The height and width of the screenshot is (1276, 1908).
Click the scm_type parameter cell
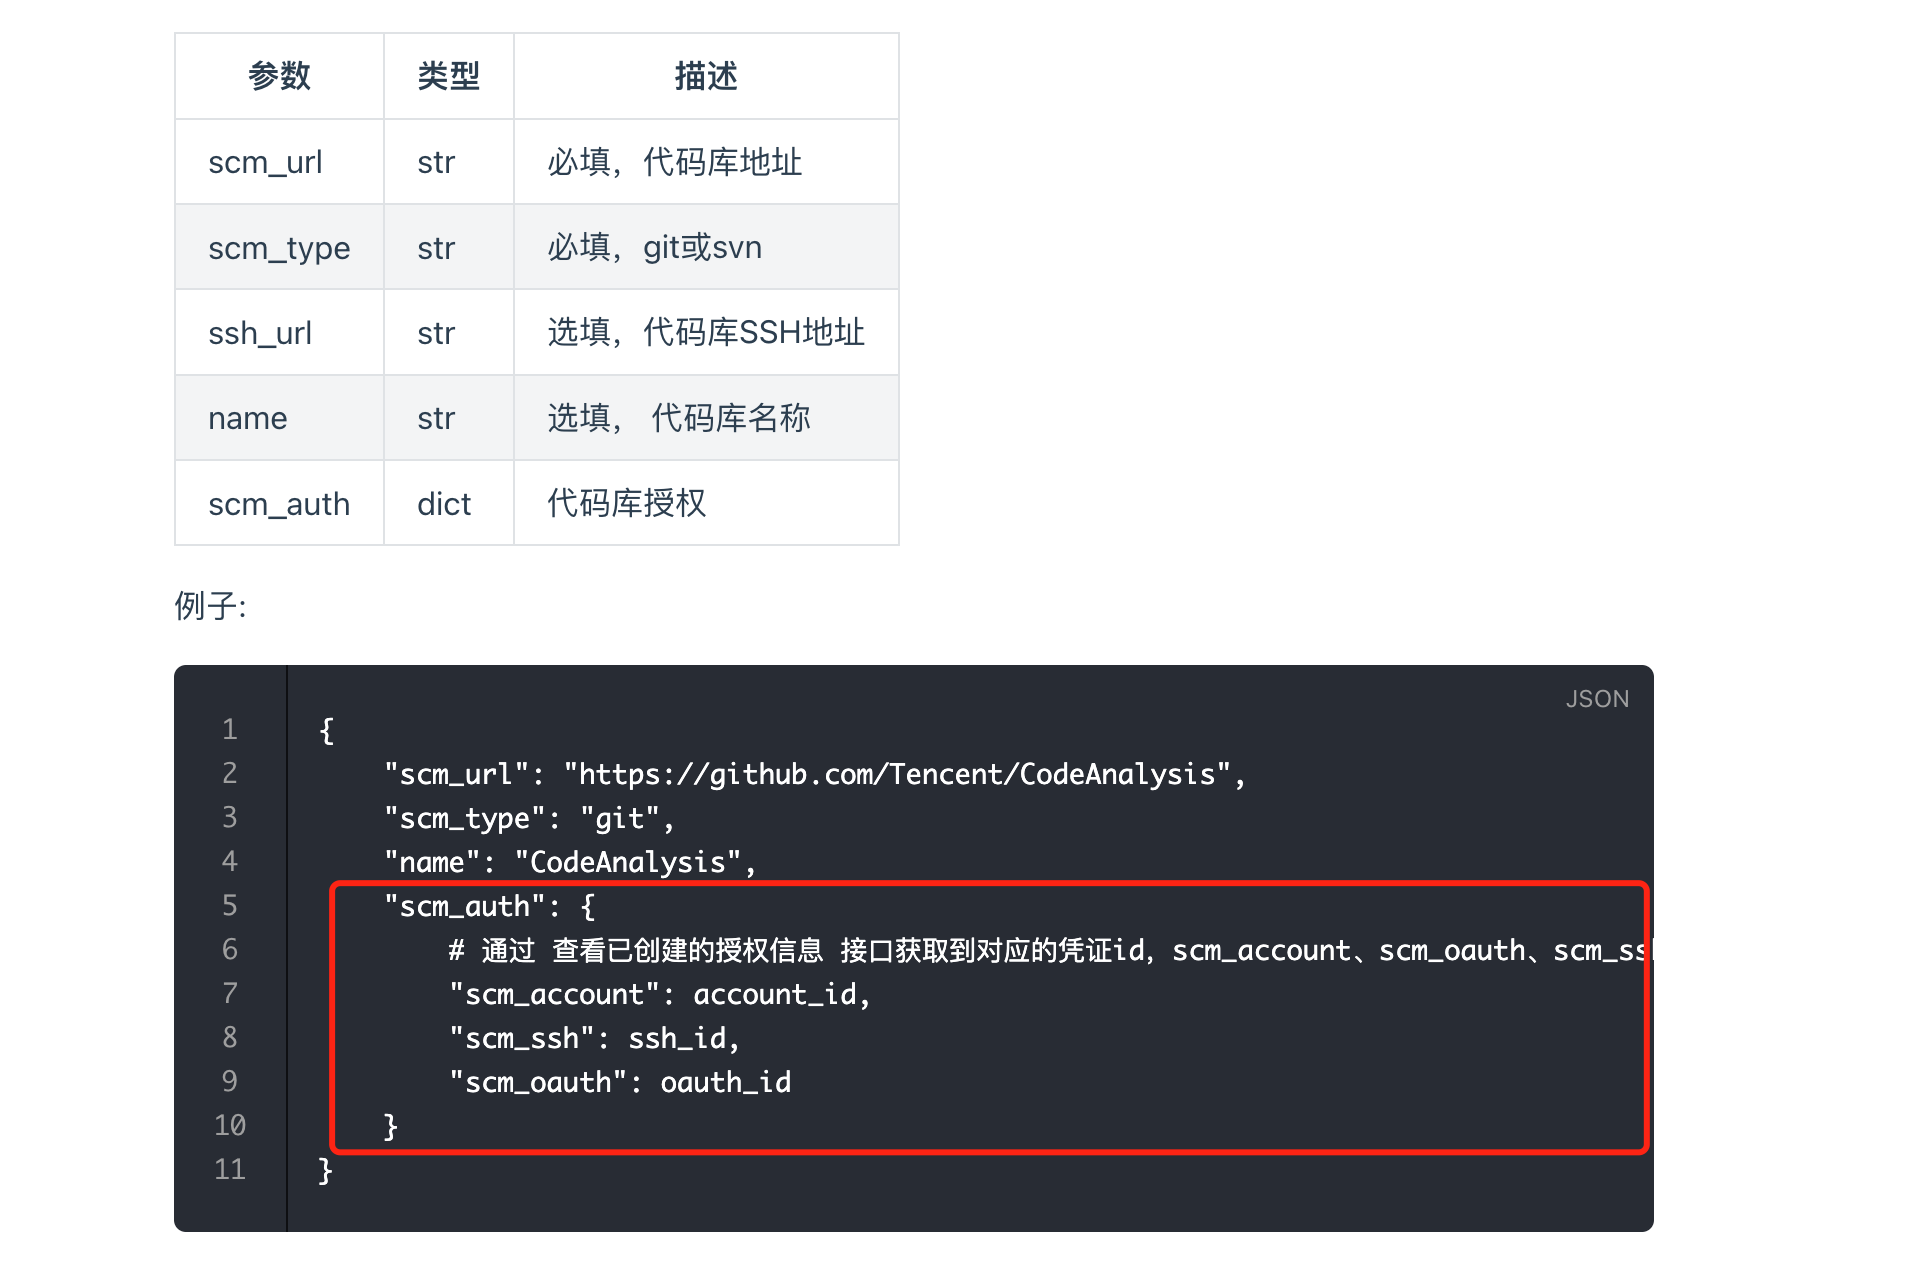click(x=279, y=247)
